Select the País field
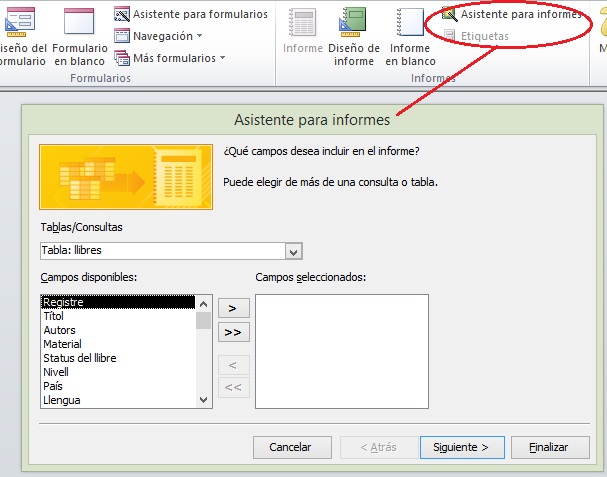 point(118,386)
